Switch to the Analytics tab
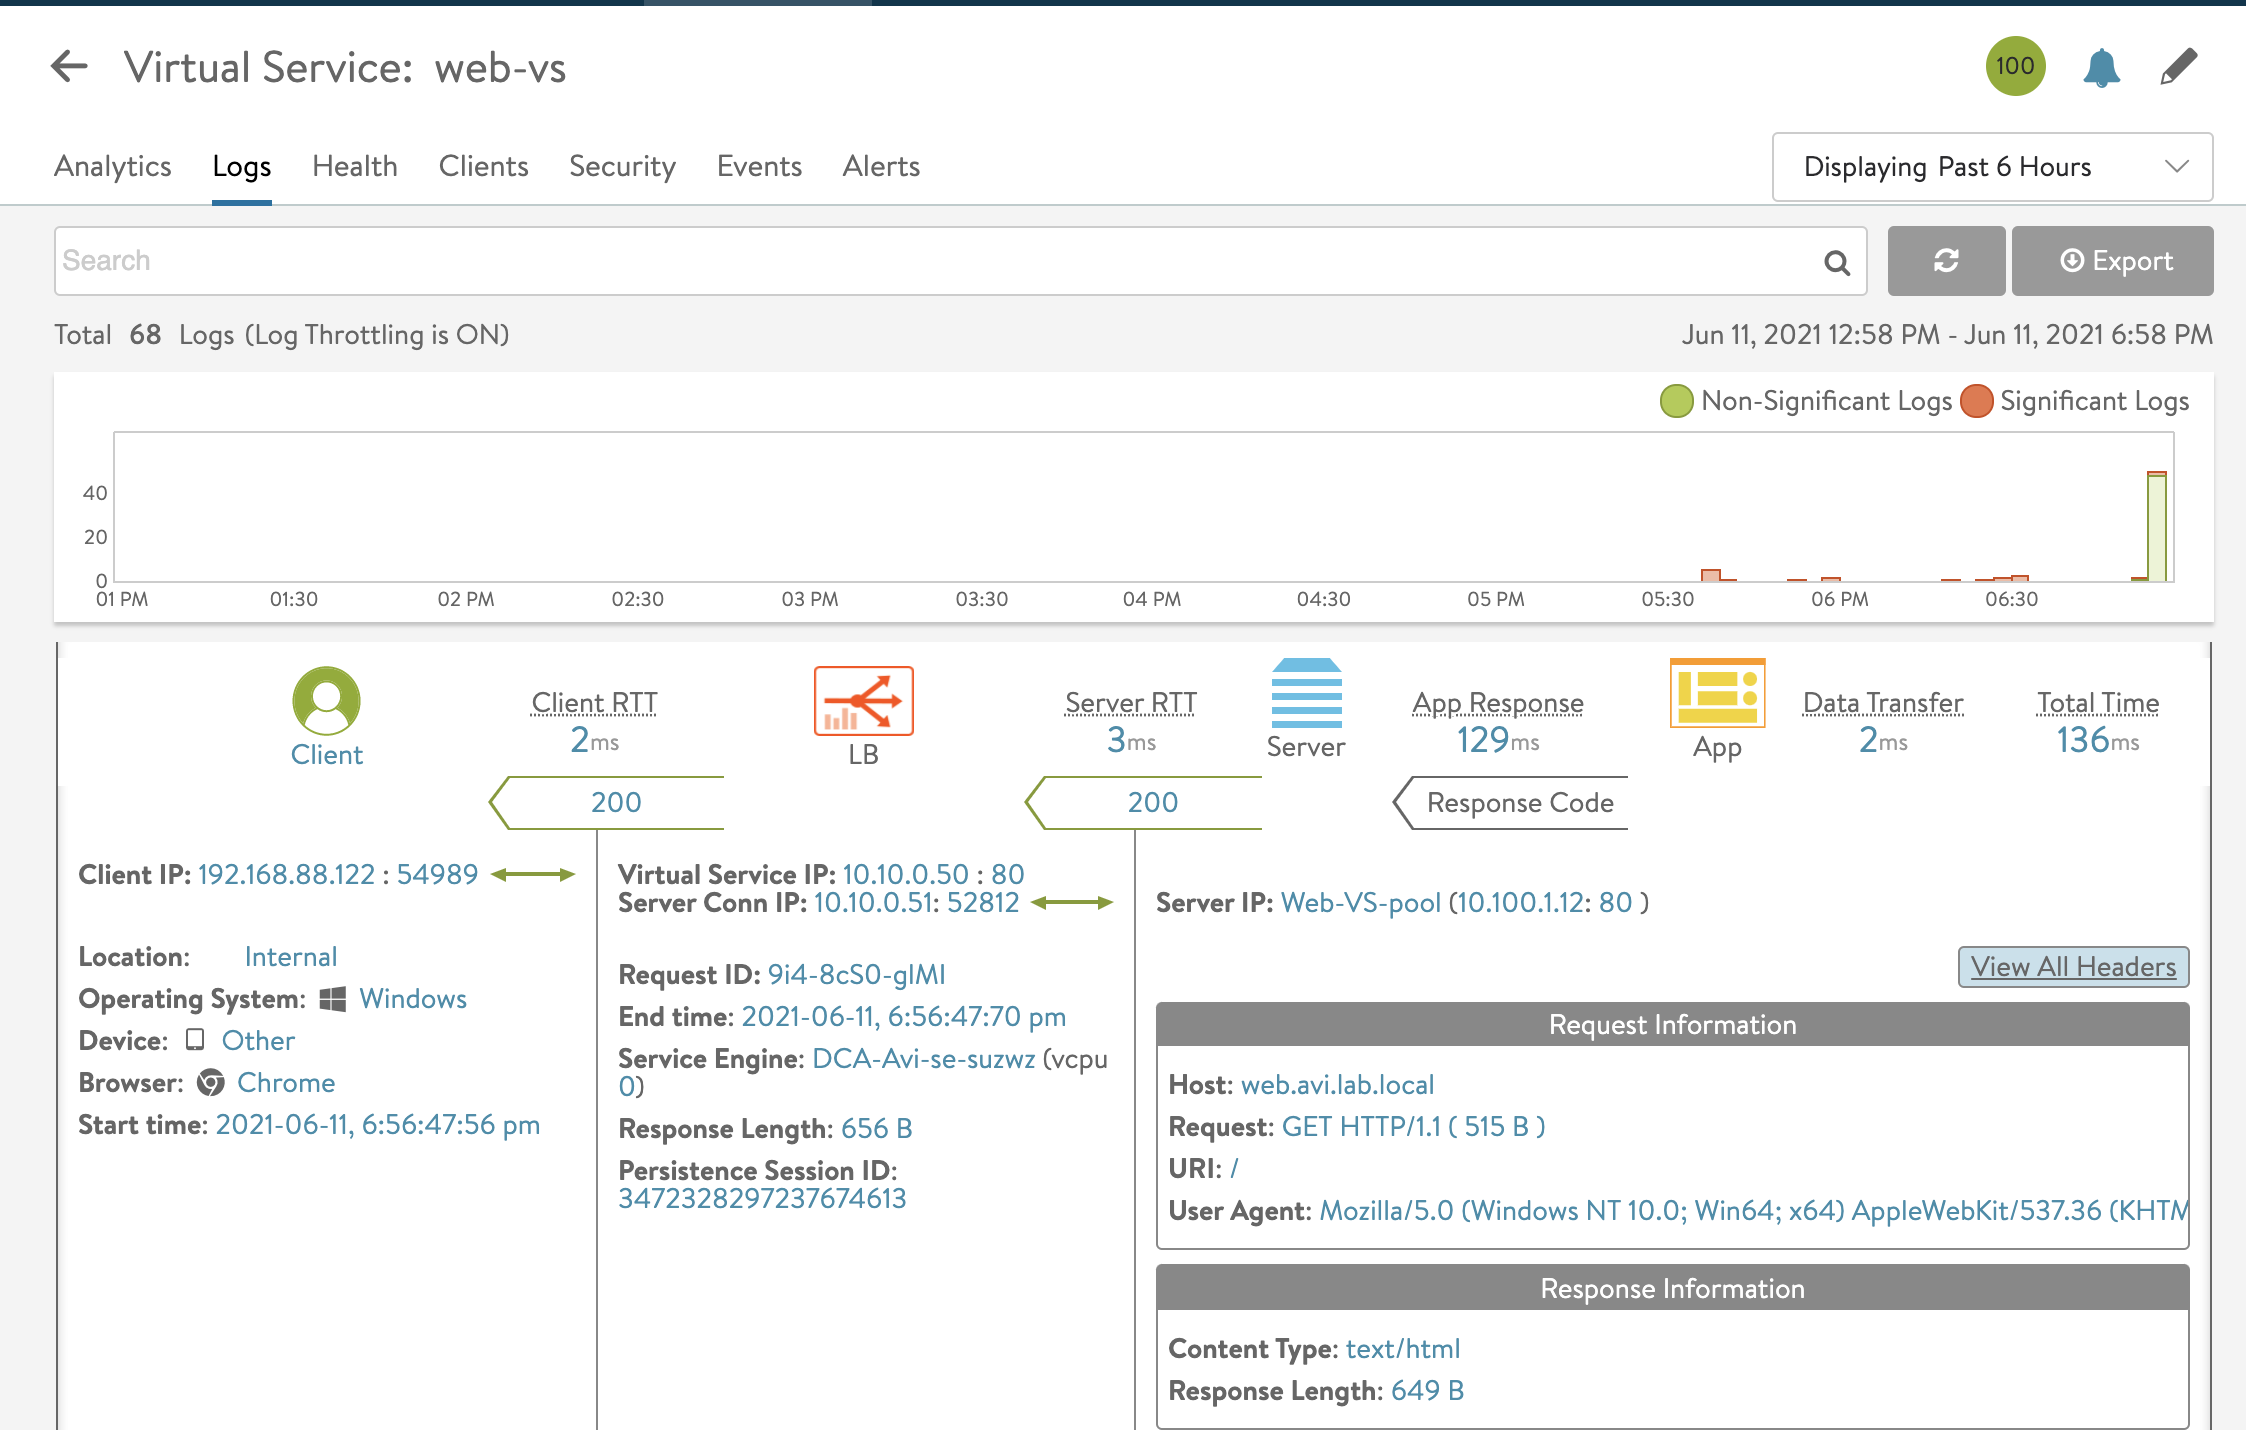 113,166
